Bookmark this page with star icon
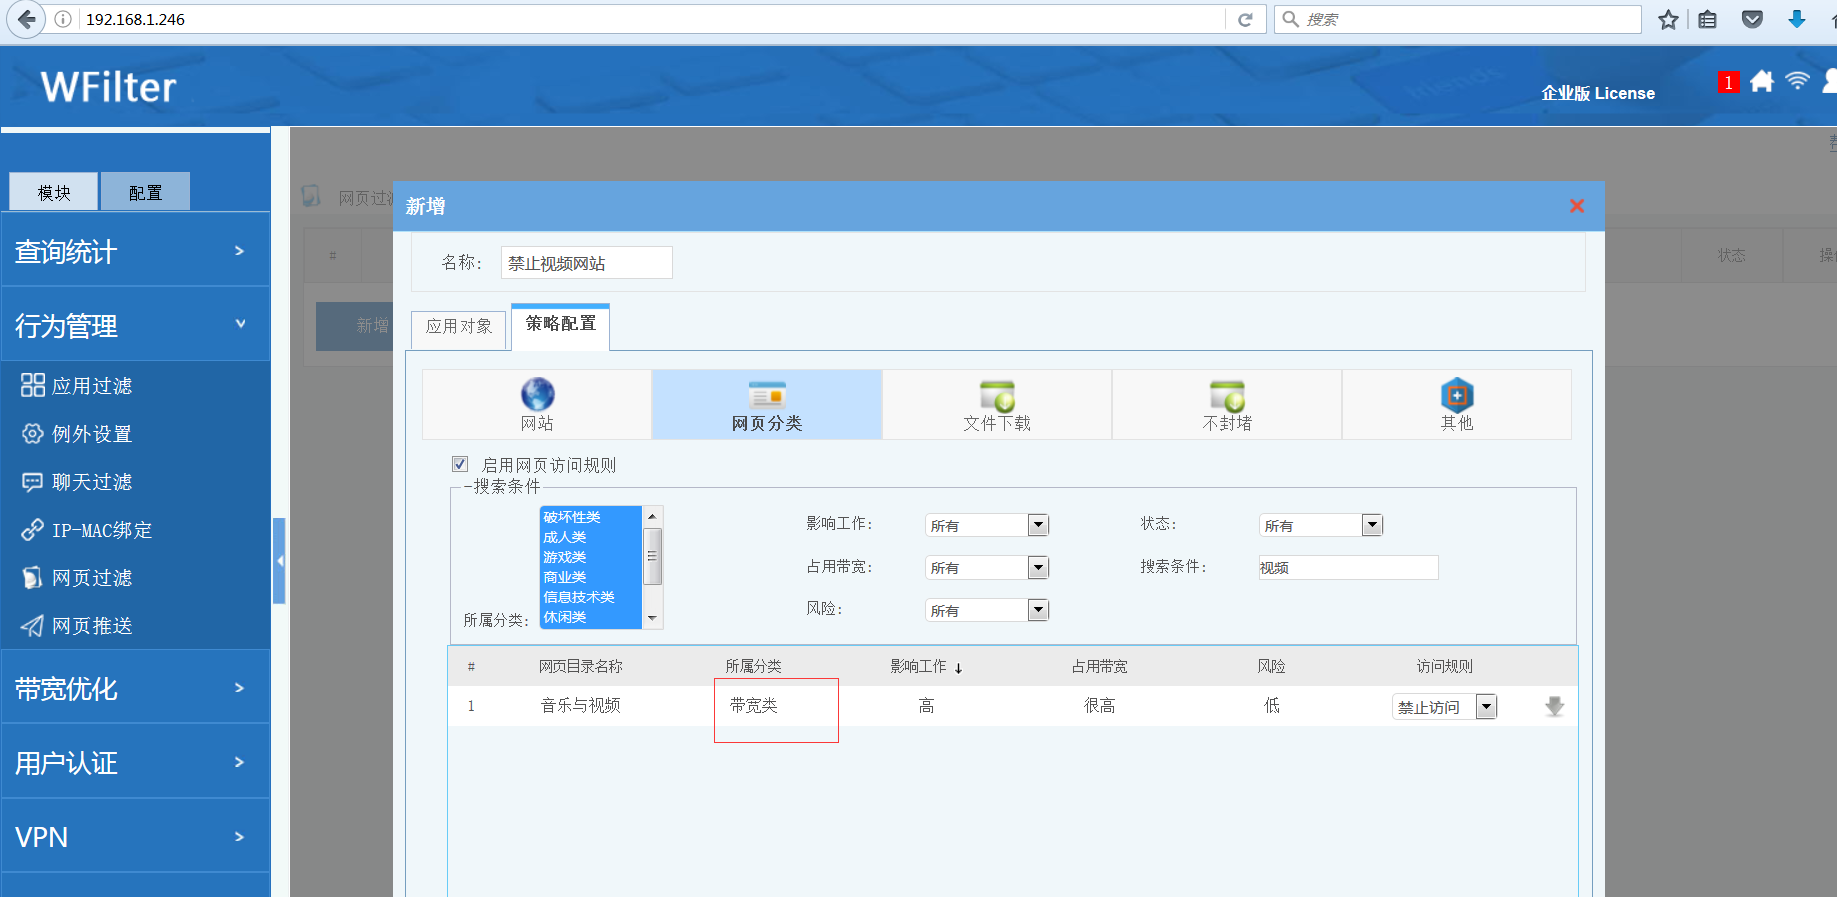This screenshot has width=1837, height=897. (x=1668, y=20)
